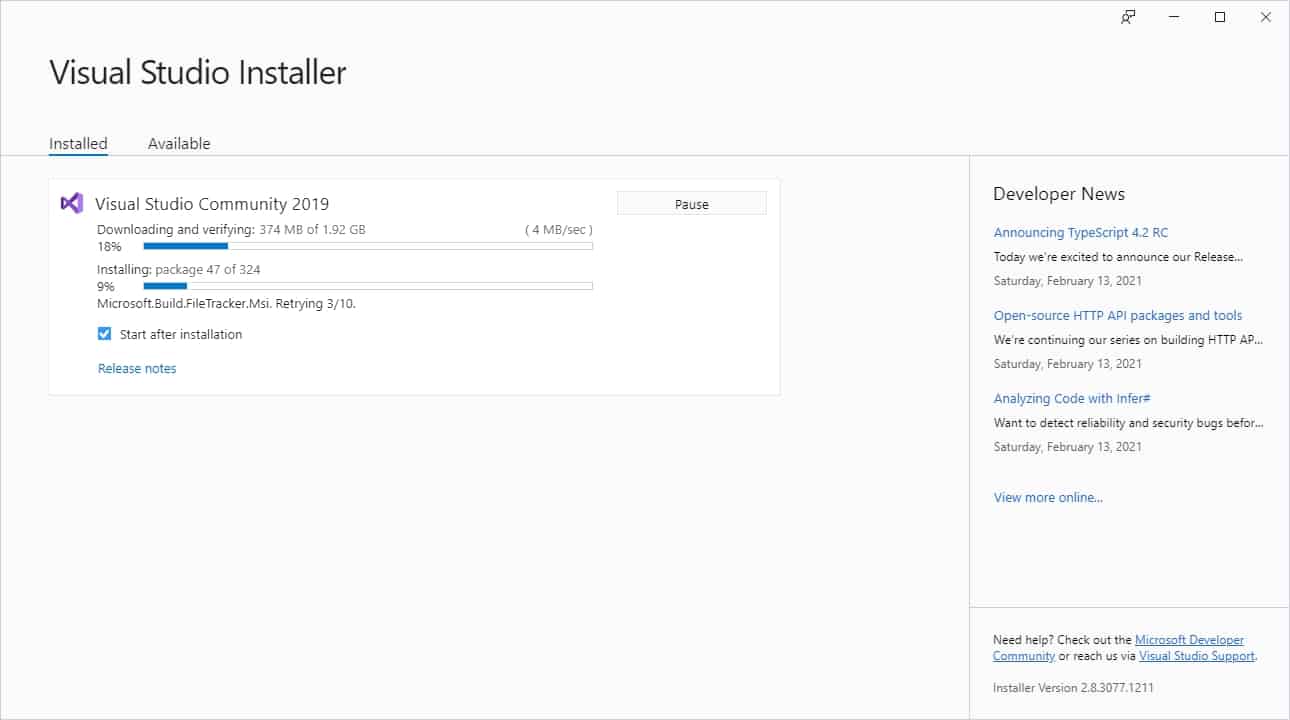Click the Visual Studio Community purple logo icon
The height and width of the screenshot is (720, 1290).
tap(71, 203)
